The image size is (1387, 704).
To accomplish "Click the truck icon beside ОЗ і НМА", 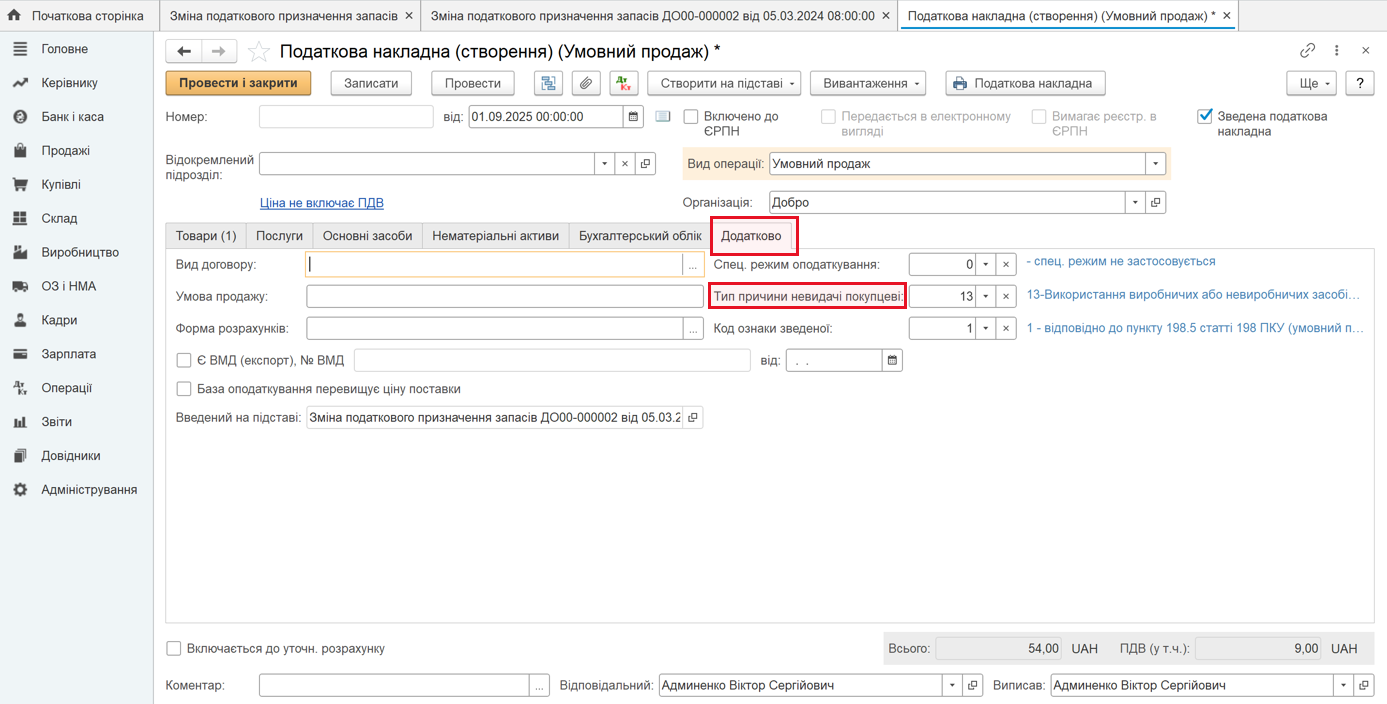I will (x=20, y=287).
